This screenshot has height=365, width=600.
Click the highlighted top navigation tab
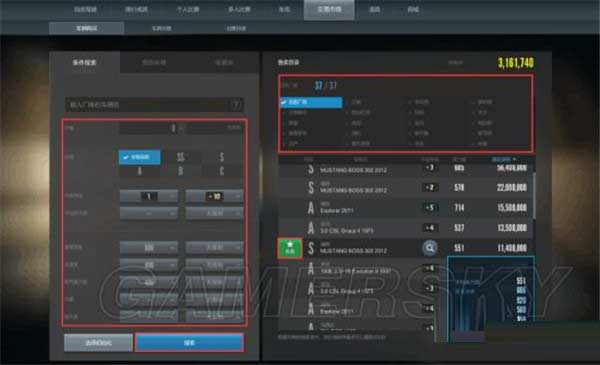[x=329, y=10]
